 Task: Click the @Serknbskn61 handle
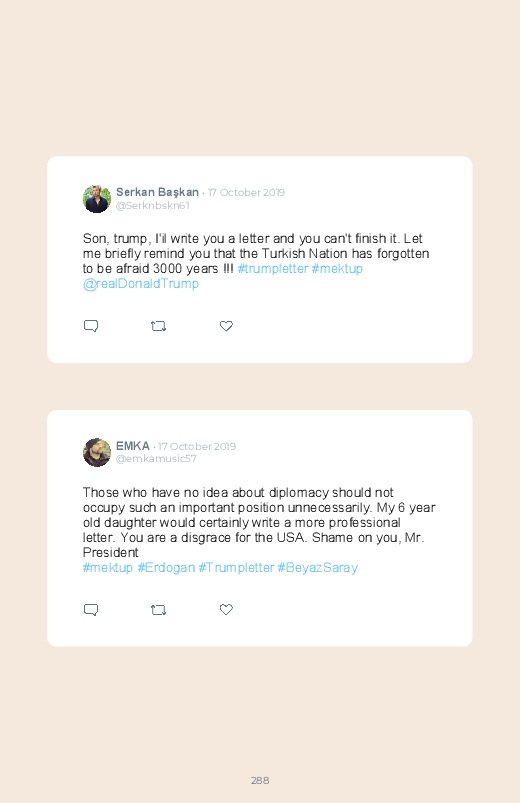(153, 205)
